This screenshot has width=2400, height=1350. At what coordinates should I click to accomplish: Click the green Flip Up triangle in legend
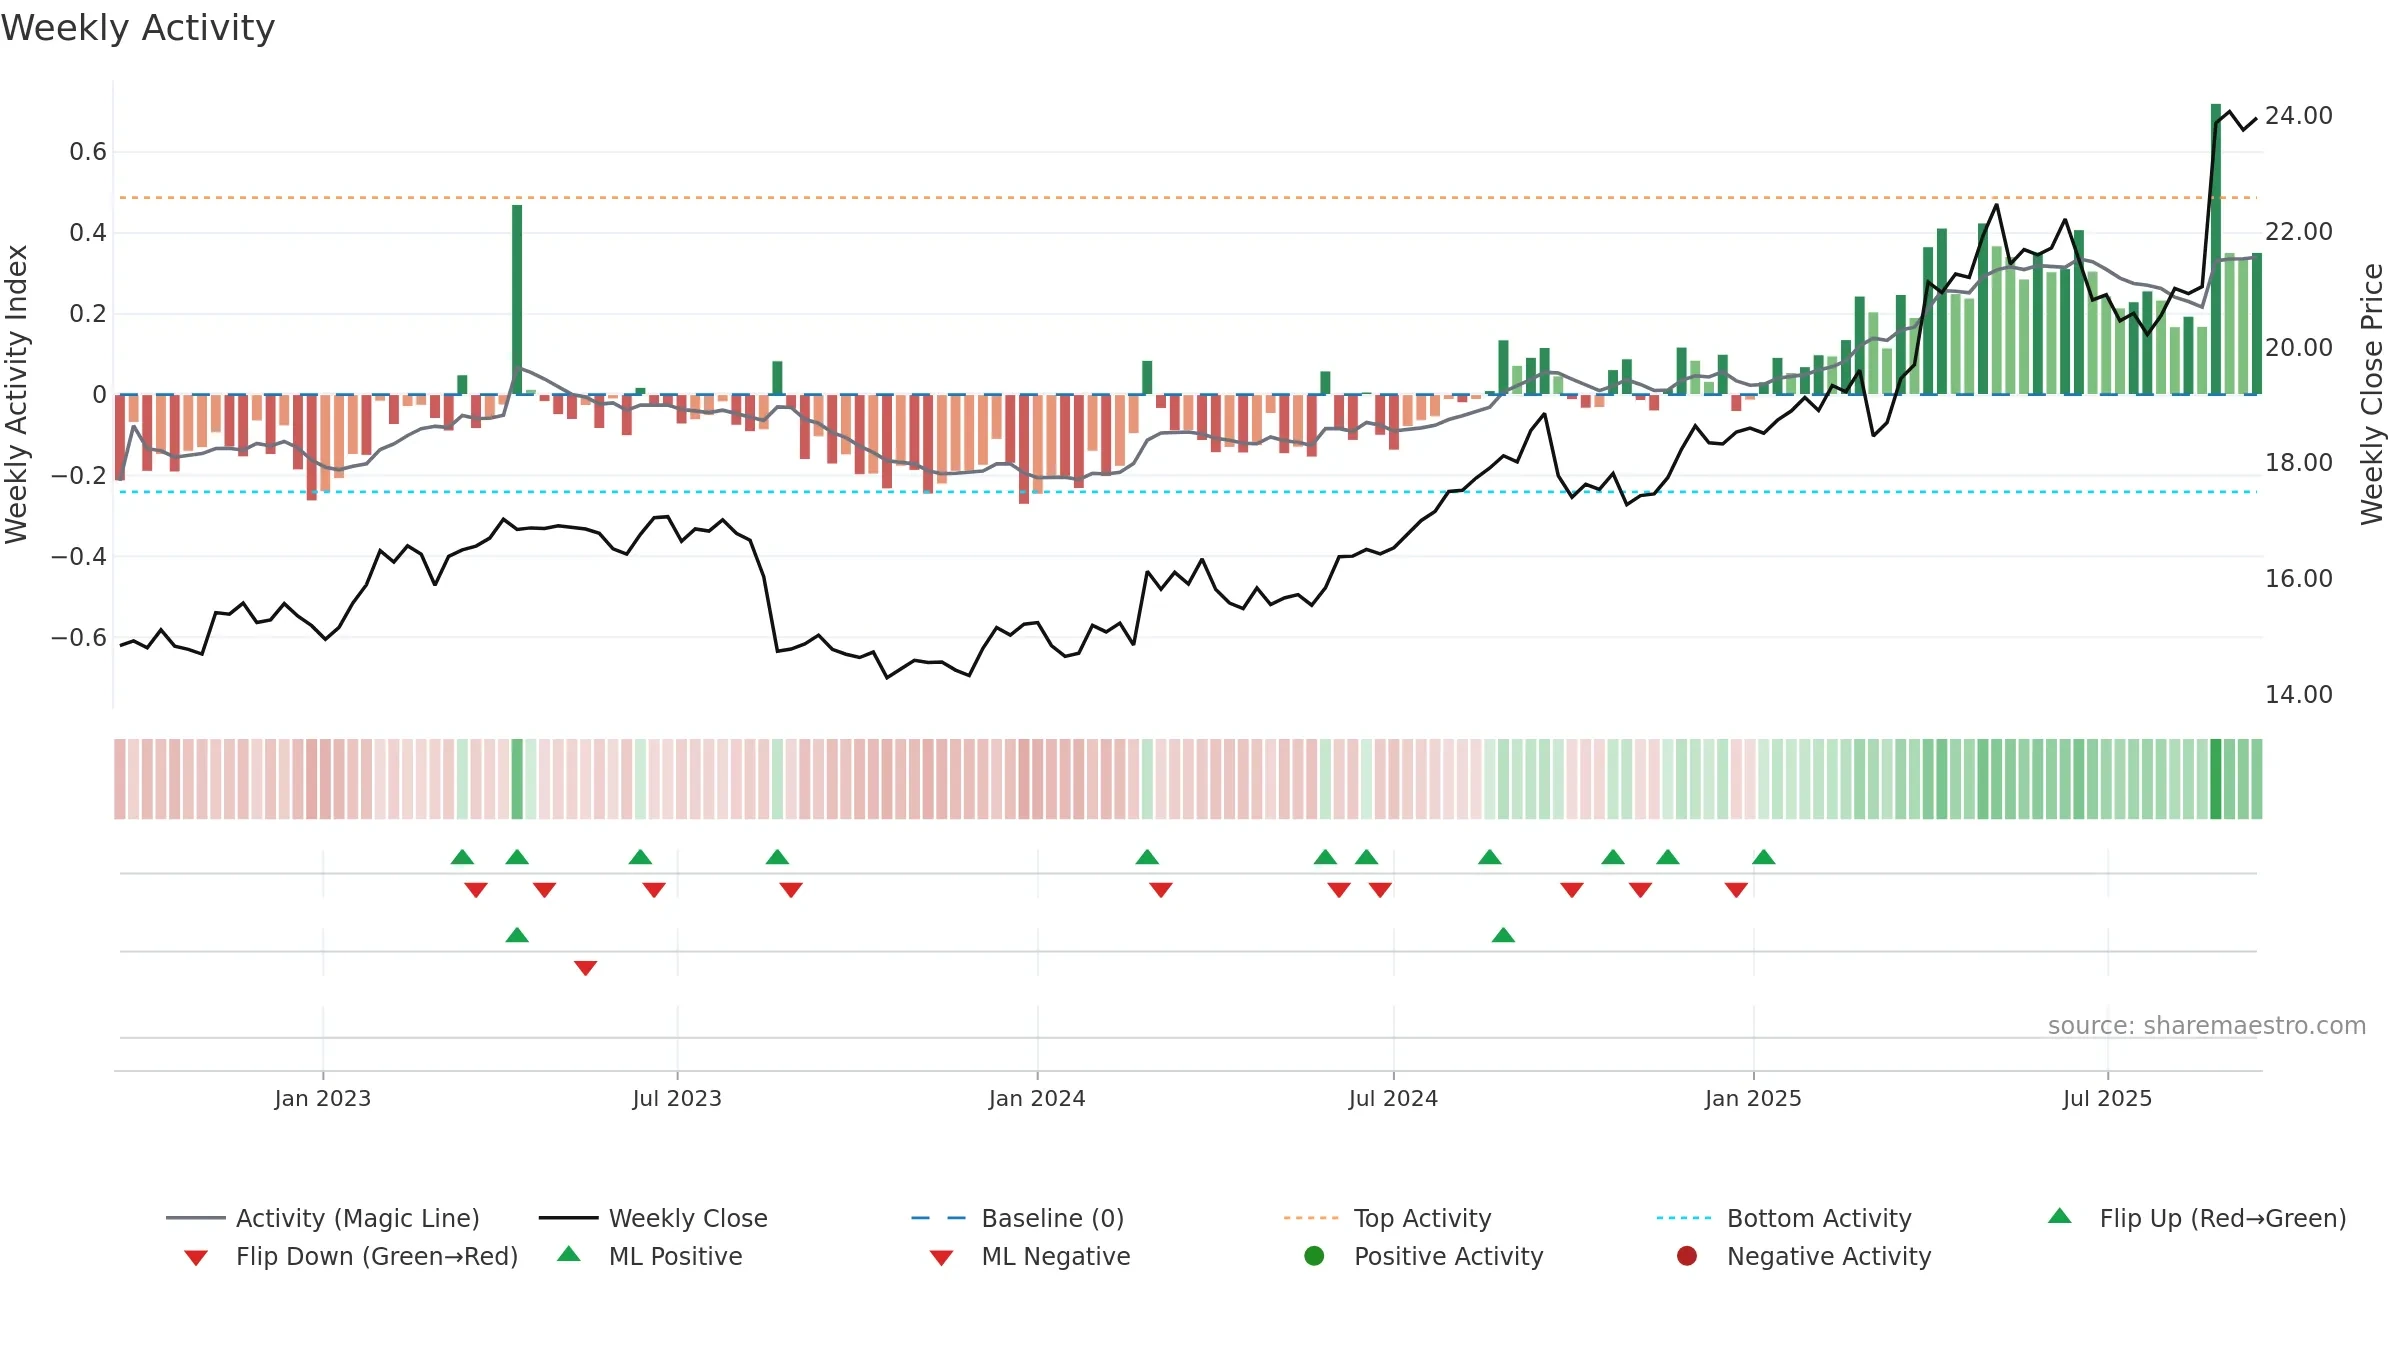2060,1216
